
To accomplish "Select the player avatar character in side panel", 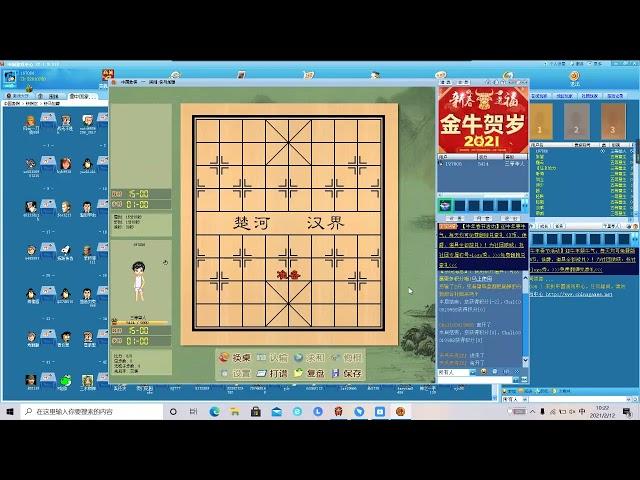I will (140, 276).
